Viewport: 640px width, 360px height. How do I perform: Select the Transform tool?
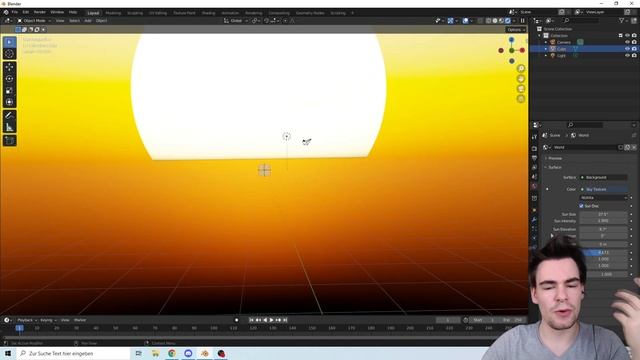click(9, 102)
